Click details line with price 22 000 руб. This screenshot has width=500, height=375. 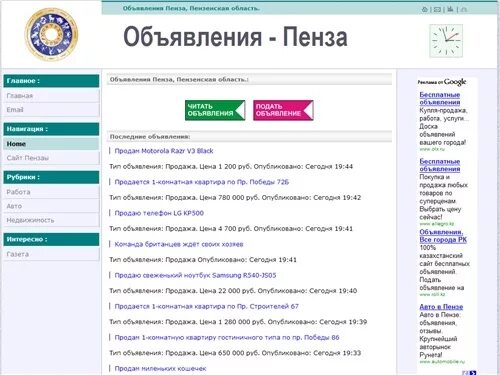pyautogui.click(x=233, y=291)
